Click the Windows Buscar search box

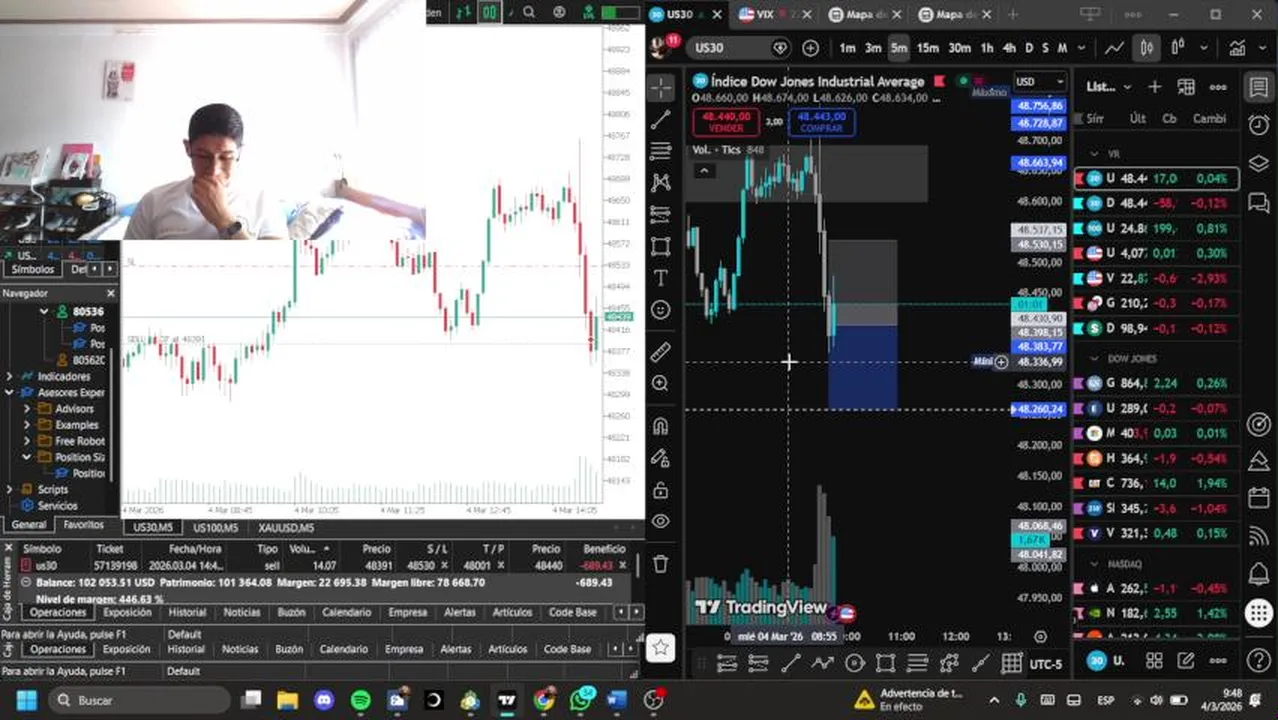[139, 700]
